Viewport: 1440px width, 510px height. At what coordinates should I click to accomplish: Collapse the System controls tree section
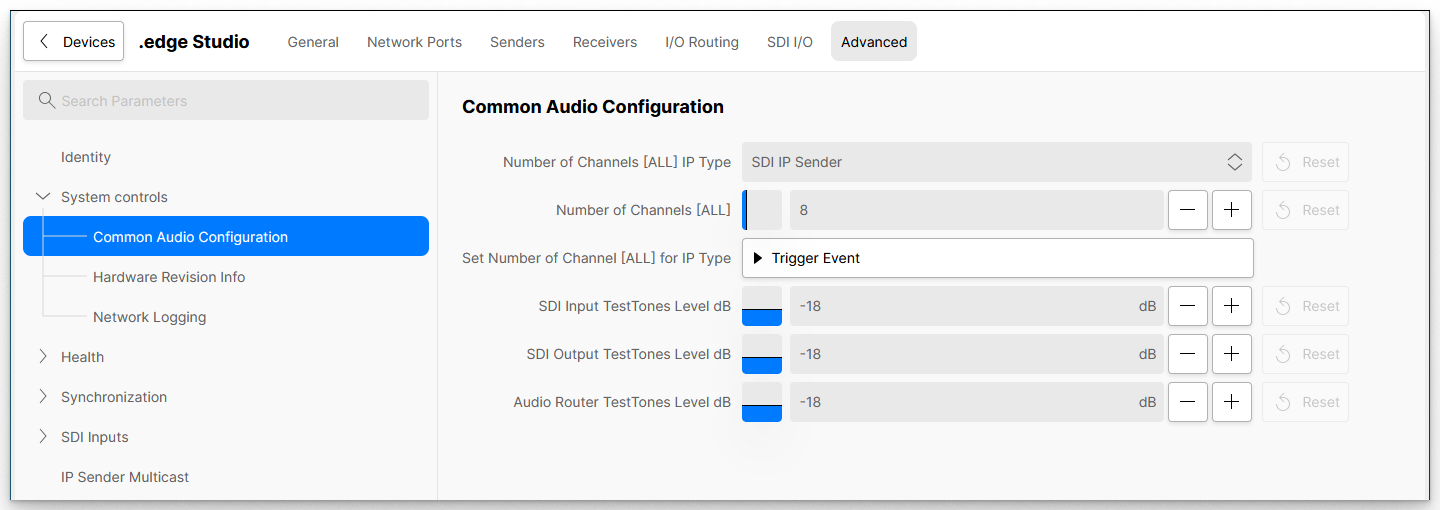pyautogui.click(x=43, y=197)
